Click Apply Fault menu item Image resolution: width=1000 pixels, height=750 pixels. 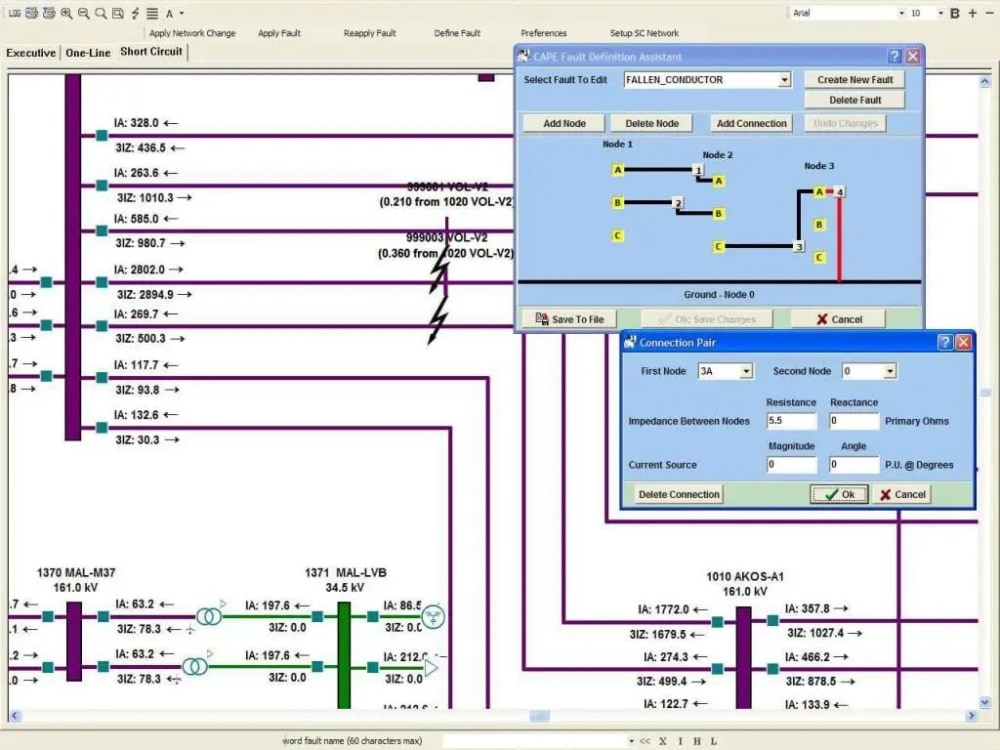(279, 33)
